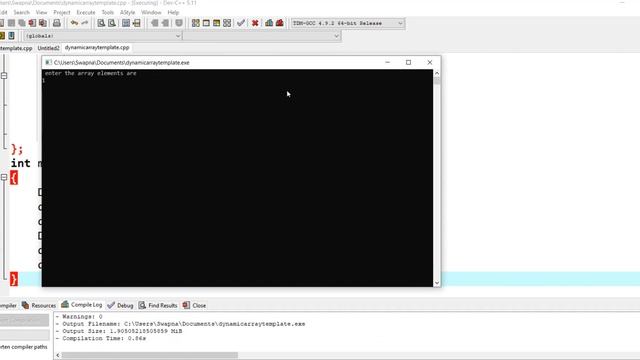The image size is (640, 360).
Task: Click the Delete Profiling Information red icon
Action: [280, 23]
